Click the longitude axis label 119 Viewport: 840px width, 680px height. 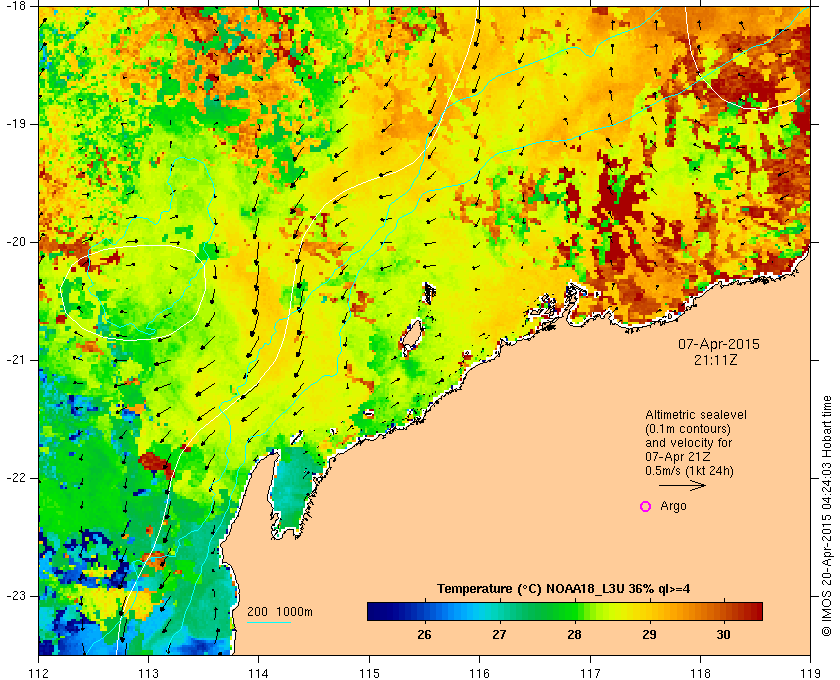(x=810, y=673)
